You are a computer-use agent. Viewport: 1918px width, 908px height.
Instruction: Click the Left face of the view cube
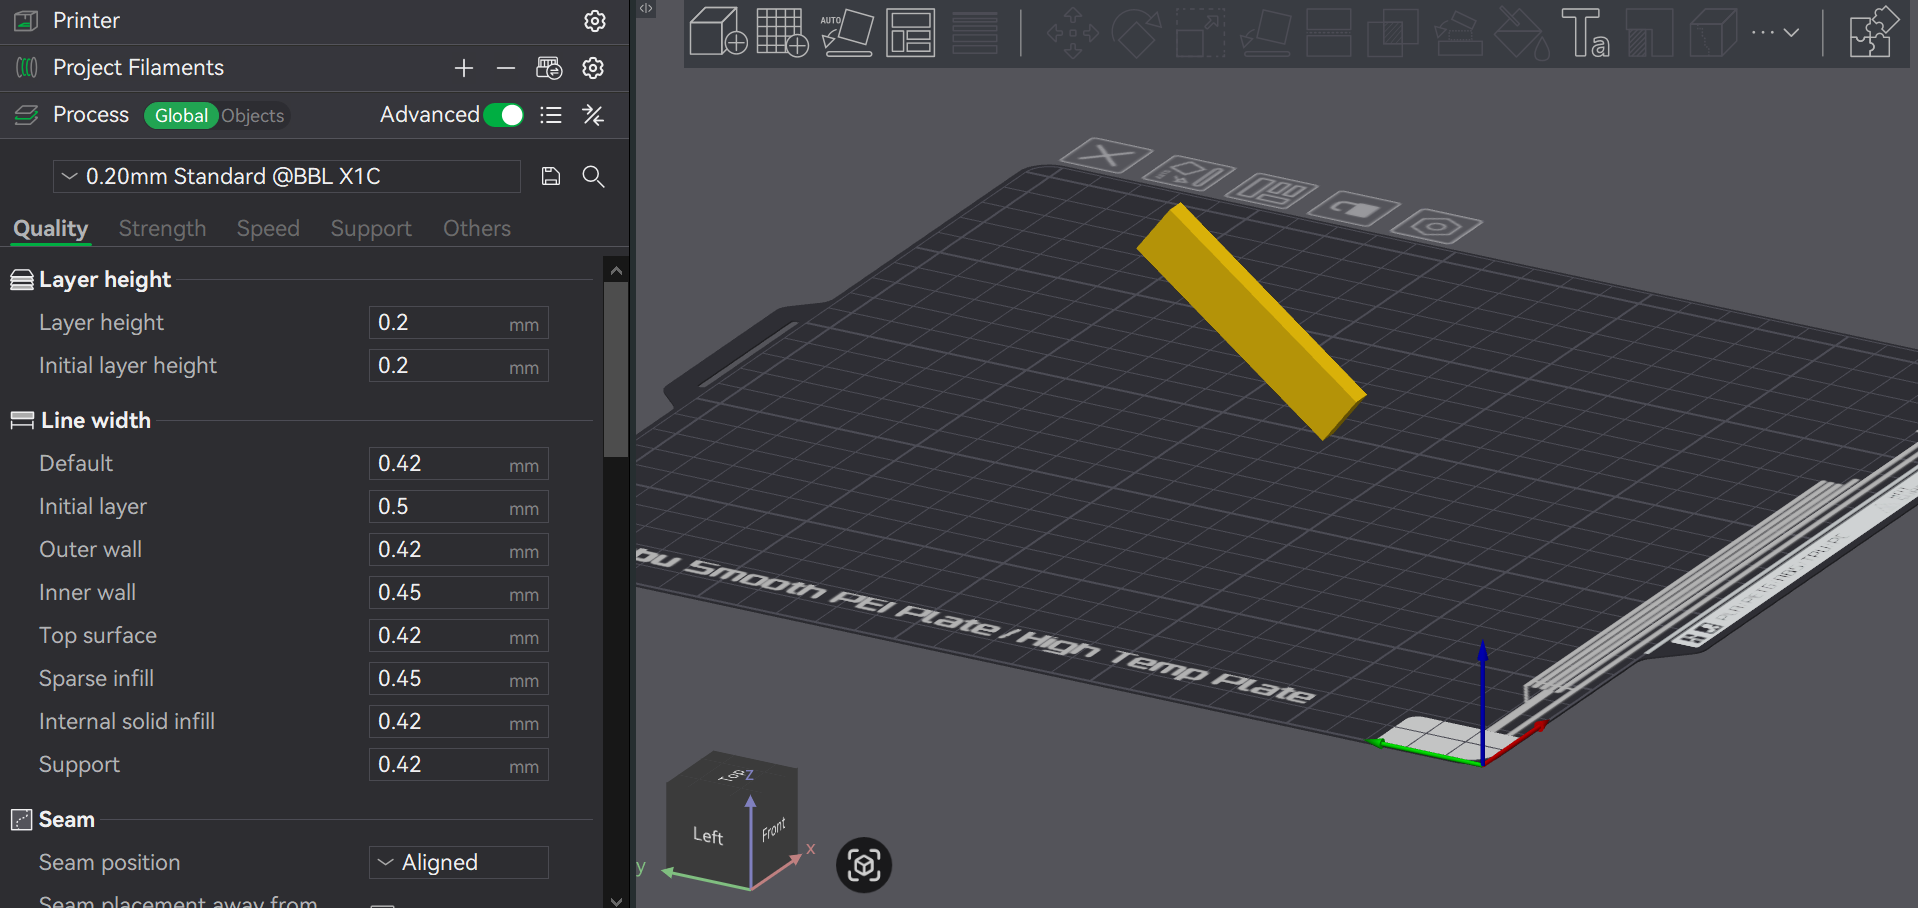click(708, 833)
